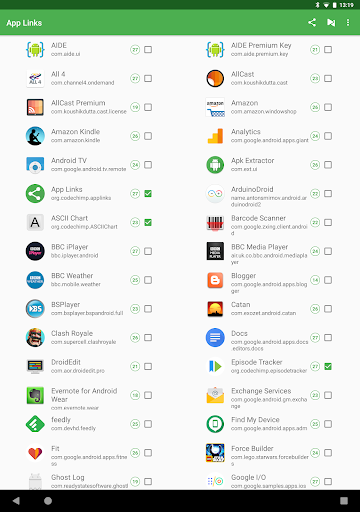Tap the feedly app icon
This screenshot has width=360, height=512.
tap(35, 424)
